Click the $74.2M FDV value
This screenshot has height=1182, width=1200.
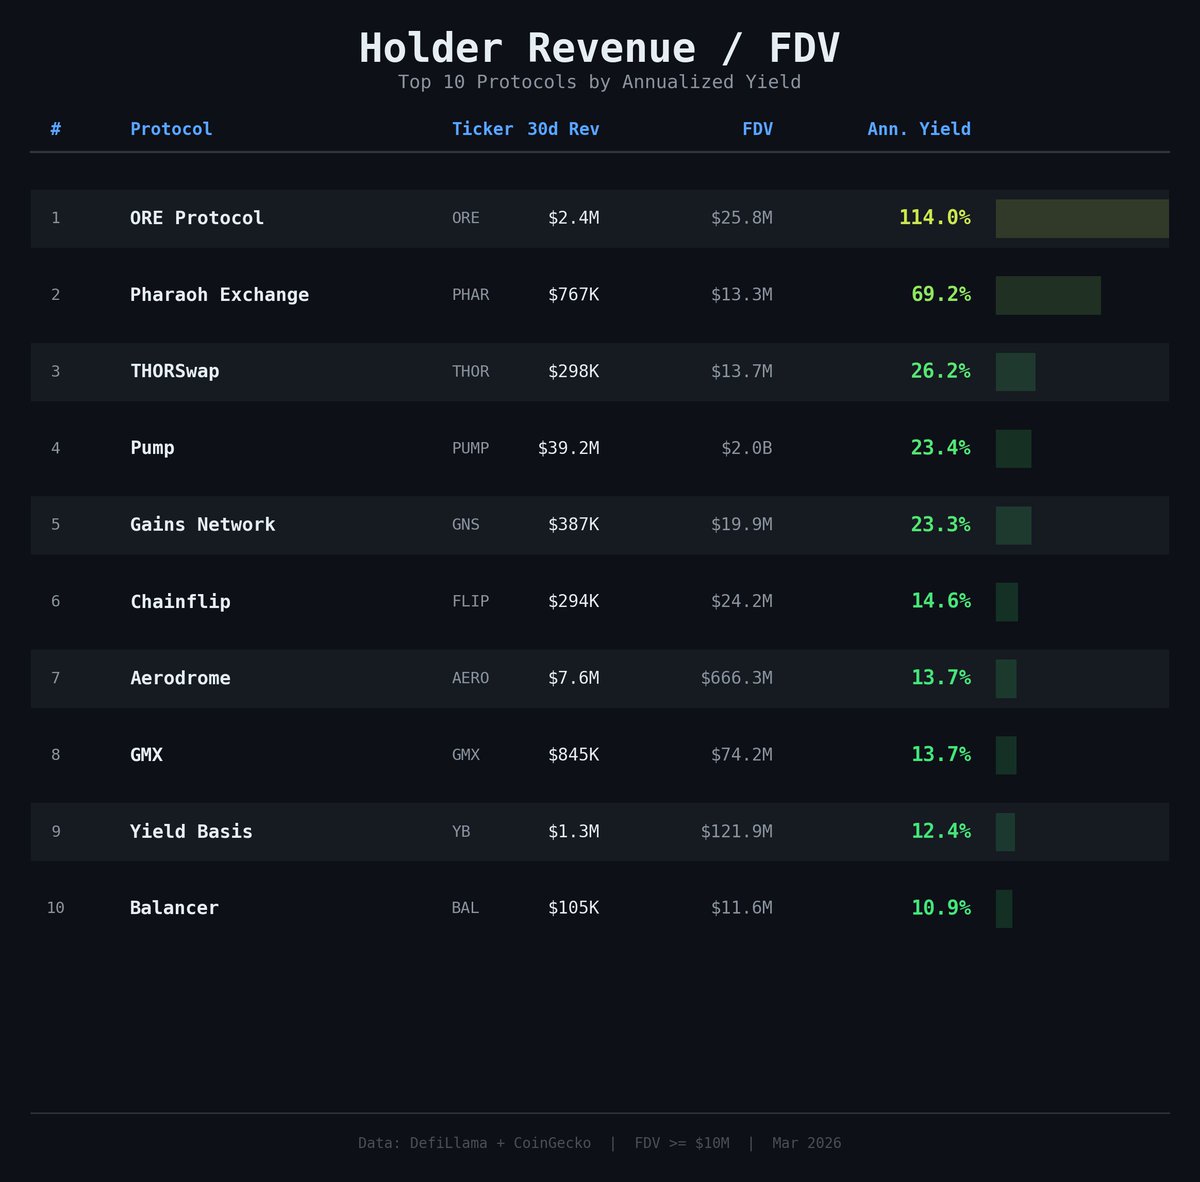[741, 755]
